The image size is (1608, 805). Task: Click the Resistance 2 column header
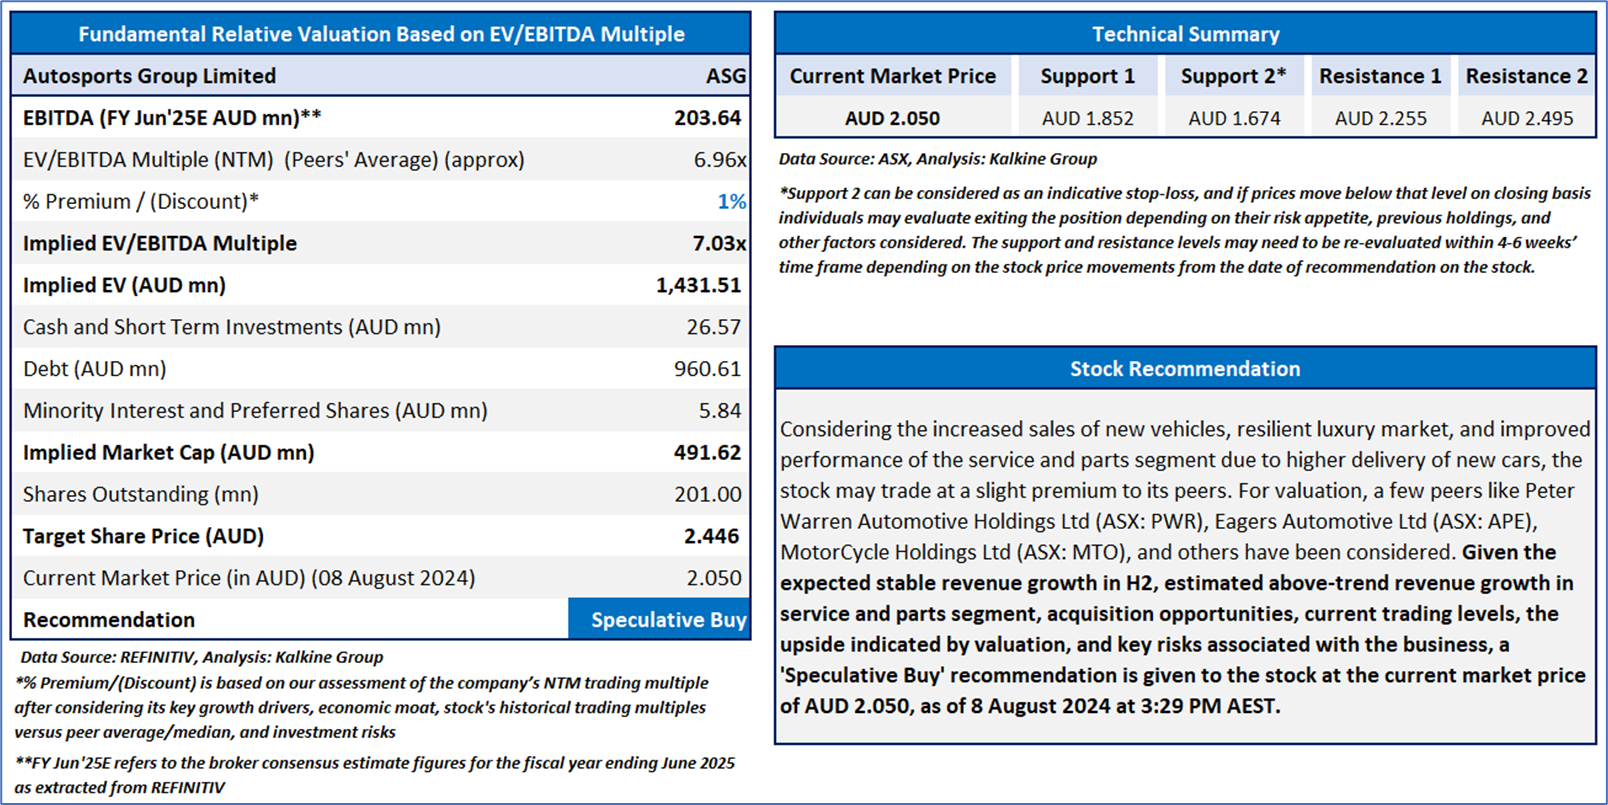(x=1526, y=76)
